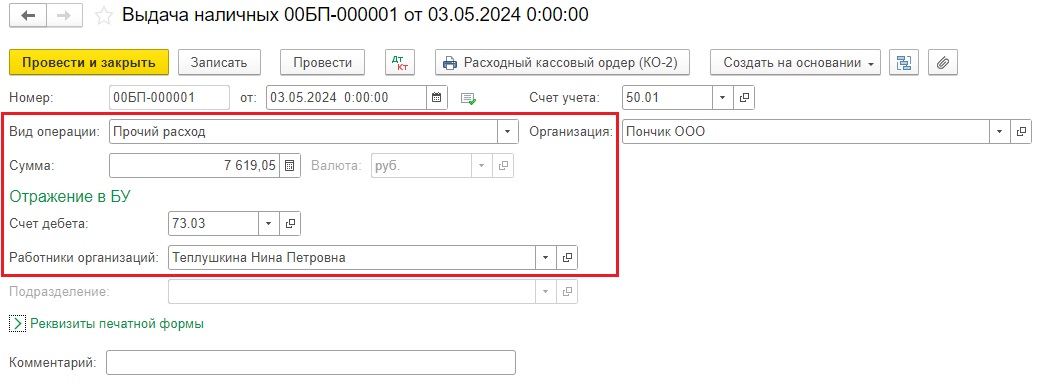The width and height of the screenshot is (1044, 389).
Task: Click the Вид операции field Прочий расход
Action: pos(303,132)
